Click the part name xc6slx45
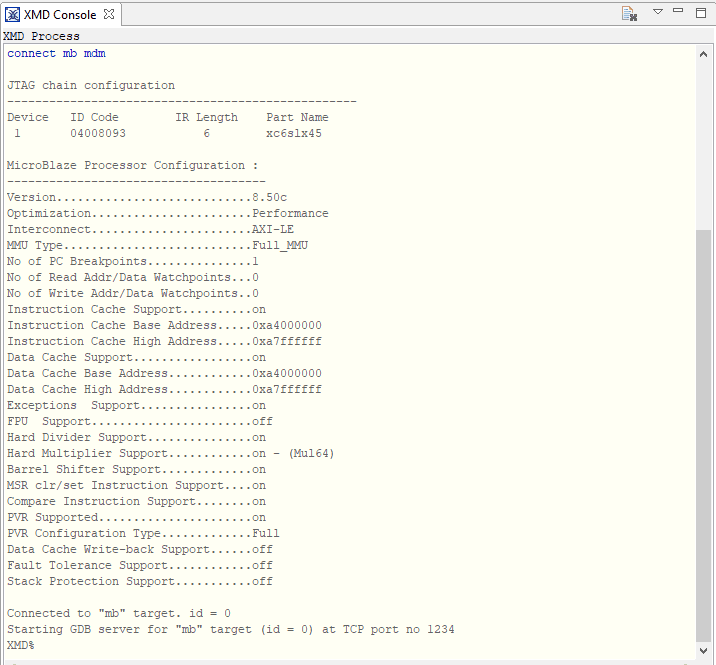Viewport: 716px width, 665px height. point(293,133)
